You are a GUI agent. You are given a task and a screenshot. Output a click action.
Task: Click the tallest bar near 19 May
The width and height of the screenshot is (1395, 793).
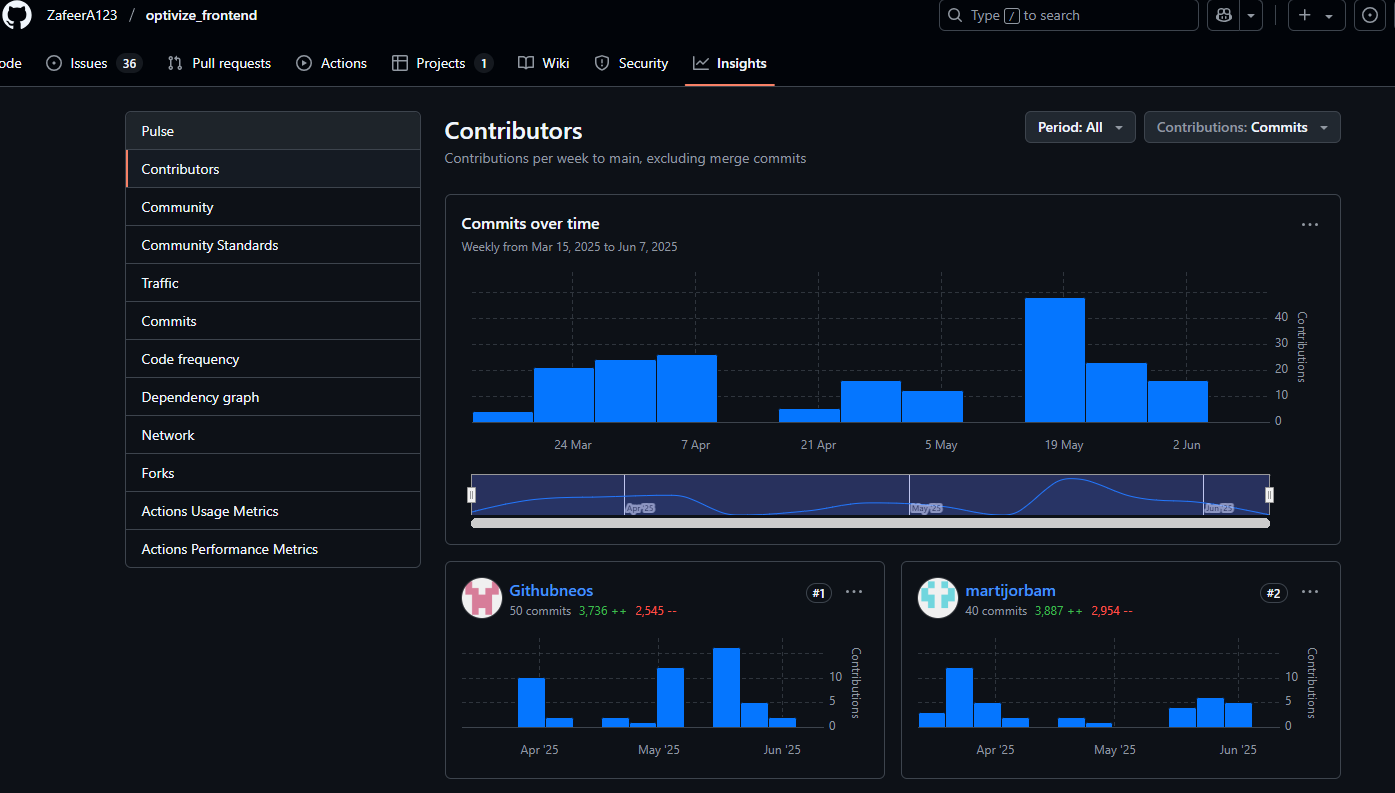(x=1055, y=360)
